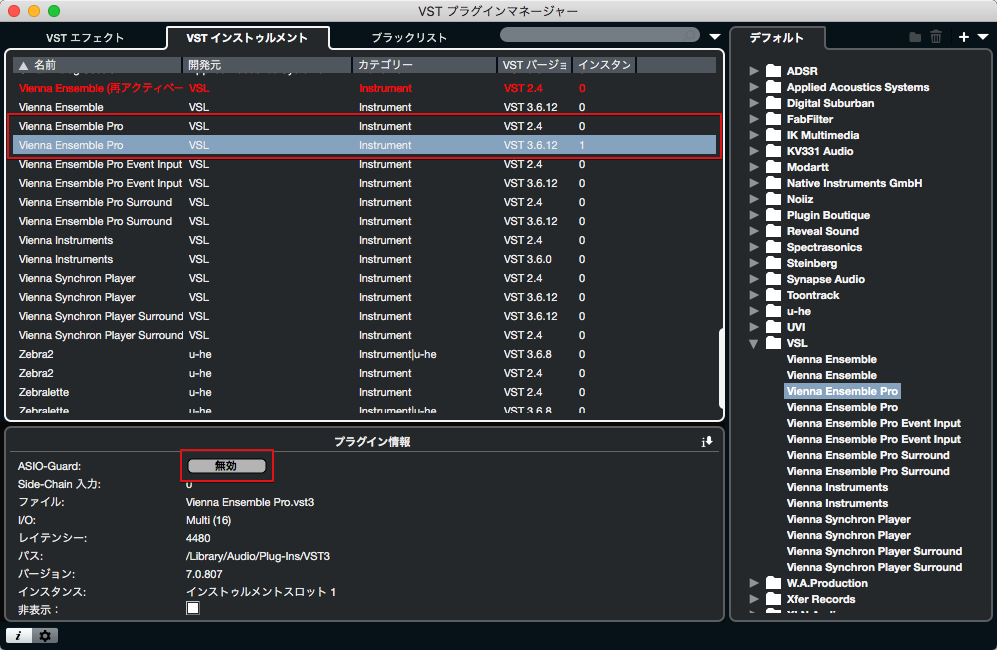997x650 pixels.
Task: Select the デフォルト collection tab
Action: point(776,38)
